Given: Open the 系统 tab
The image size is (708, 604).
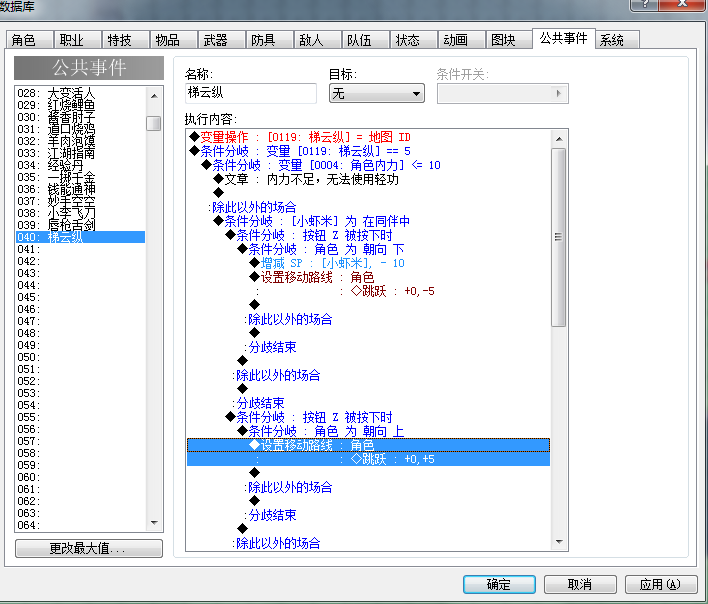Looking at the screenshot, I should pyautogui.click(x=617, y=40).
